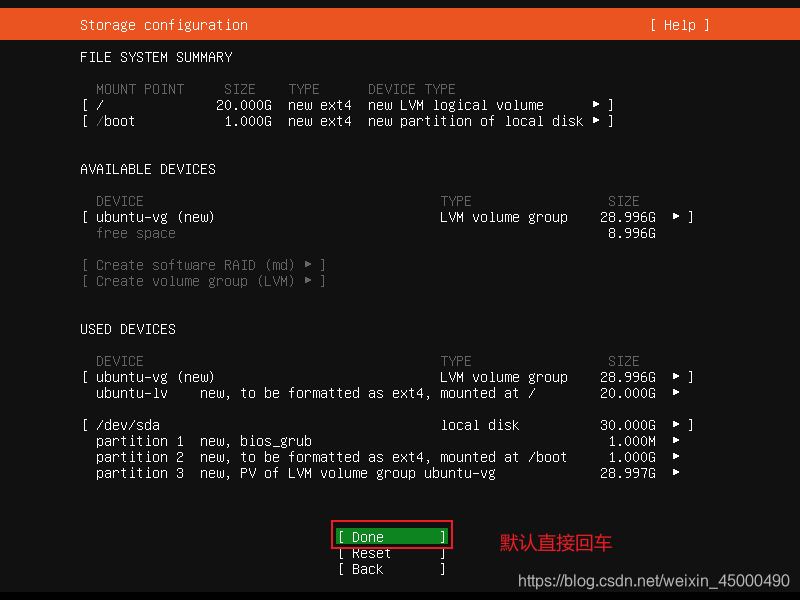Select the / mount point row
800x600 pixels.
pyautogui.click(x=347, y=105)
